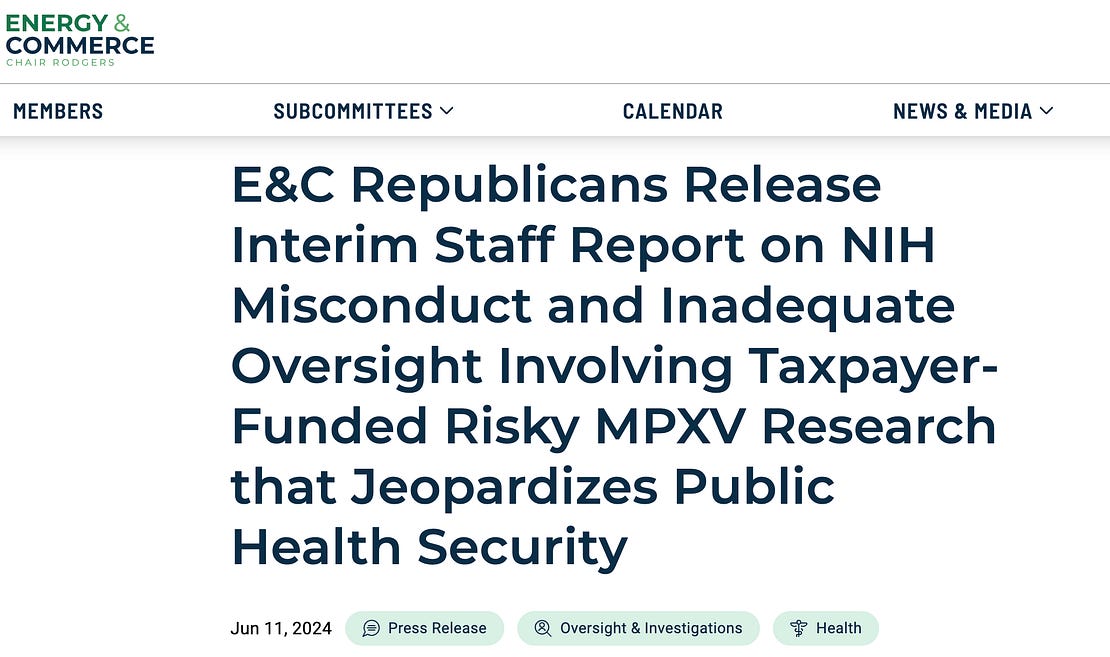Expand the News & Media dropdown chevron
Screen dimensions: 1110x657
coord(1047,111)
